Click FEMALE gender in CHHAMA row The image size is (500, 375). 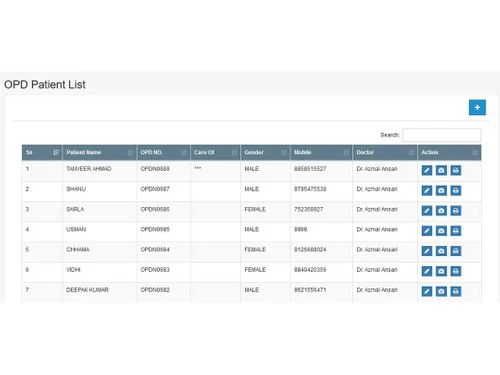(x=255, y=249)
